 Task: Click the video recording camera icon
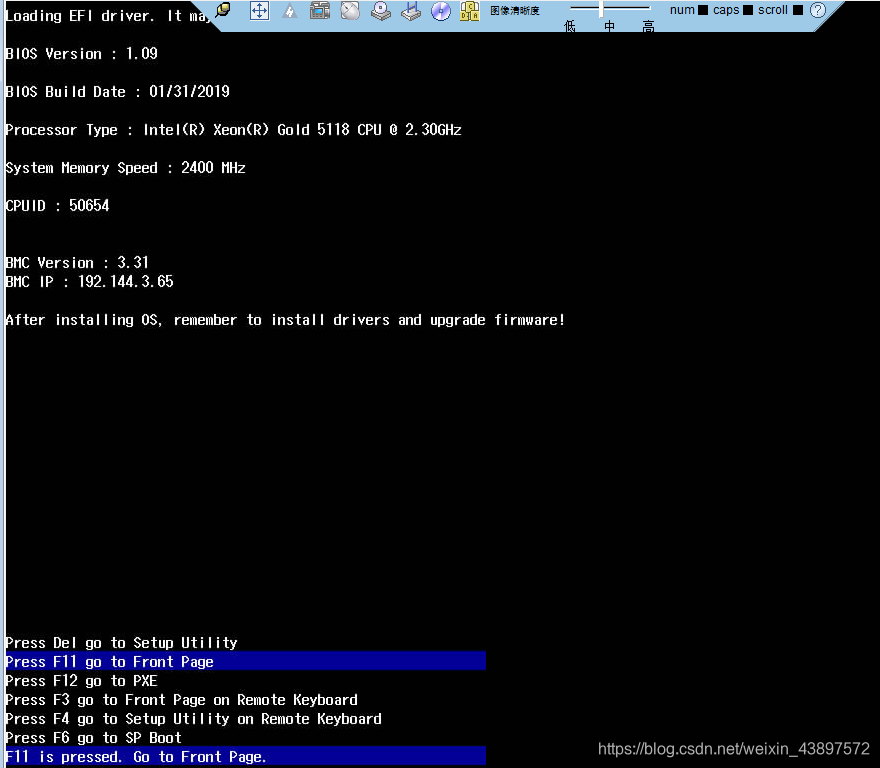coord(320,11)
